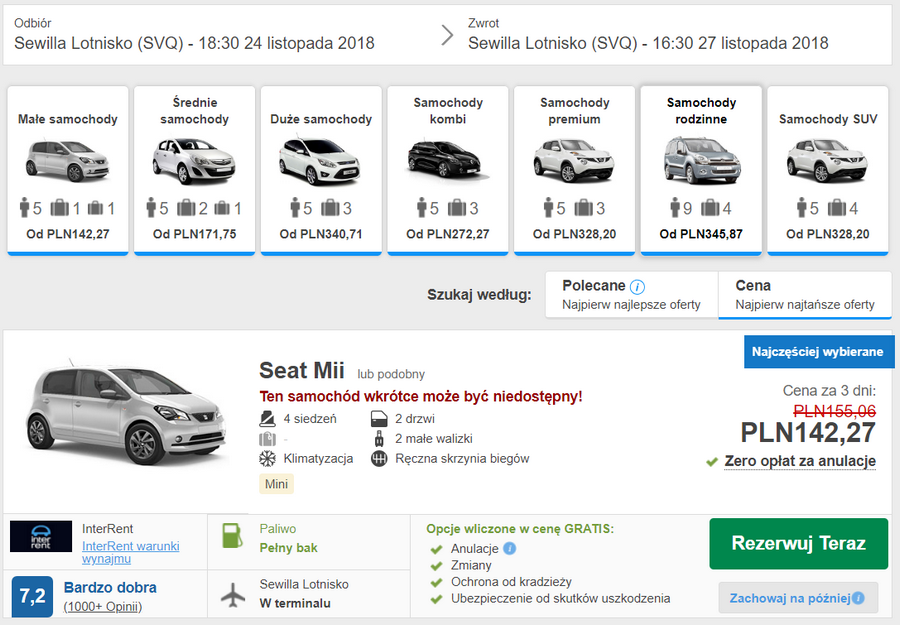
Task: Select the Małe samochody category
Action: click(x=68, y=170)
